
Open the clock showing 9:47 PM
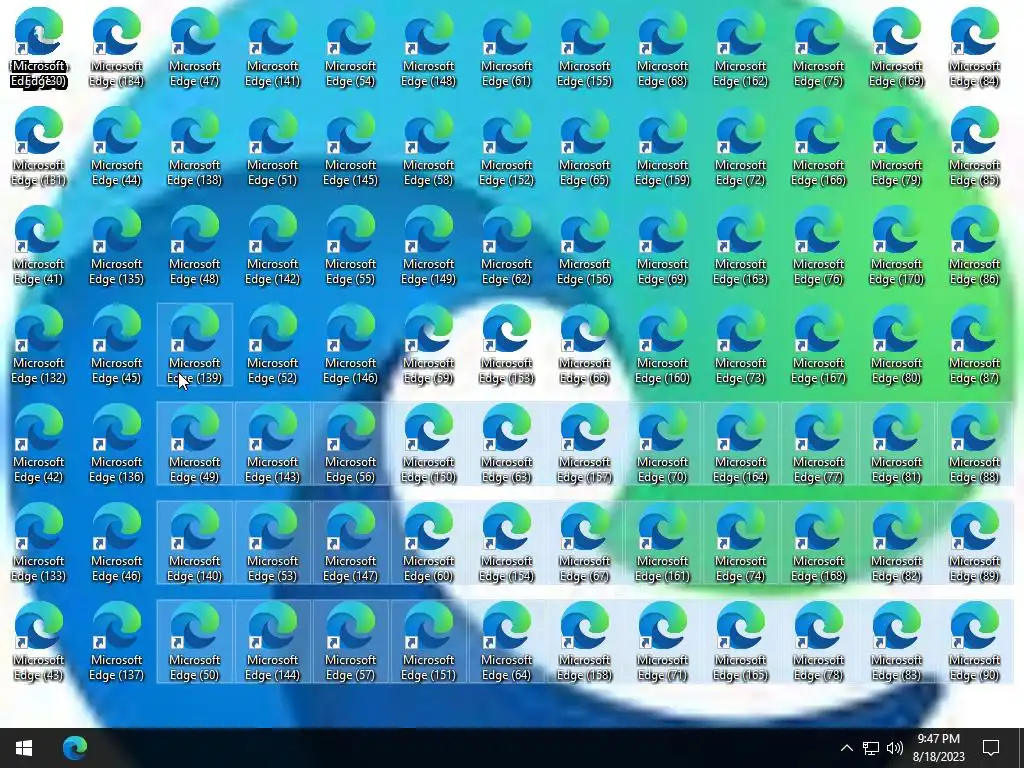(x=938, y=748)
